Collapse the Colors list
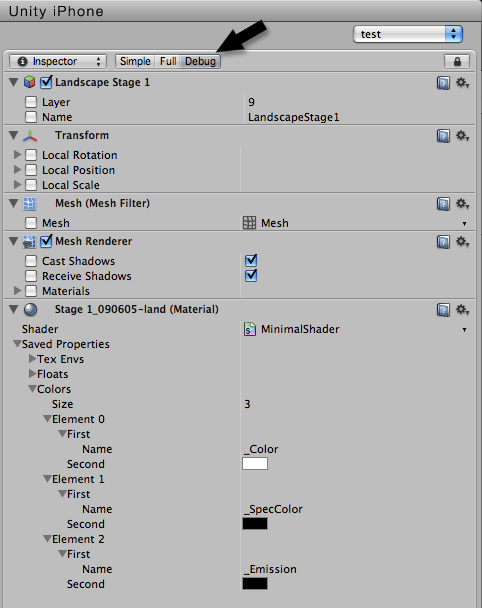 33,389
